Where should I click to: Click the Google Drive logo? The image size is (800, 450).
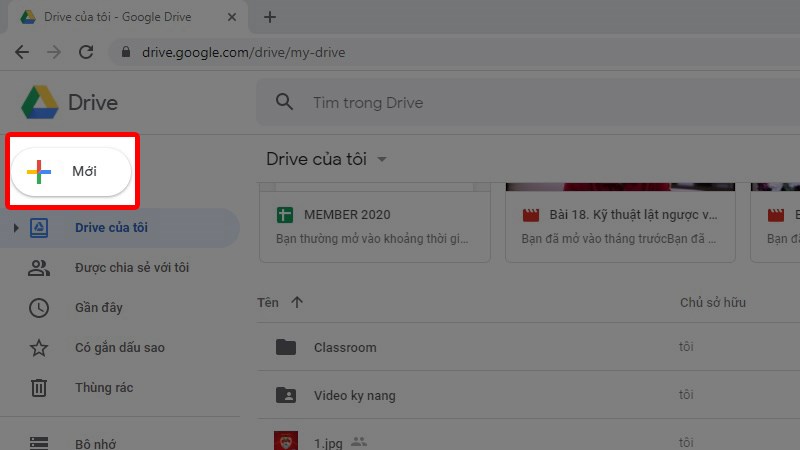[x=40, y=102]
